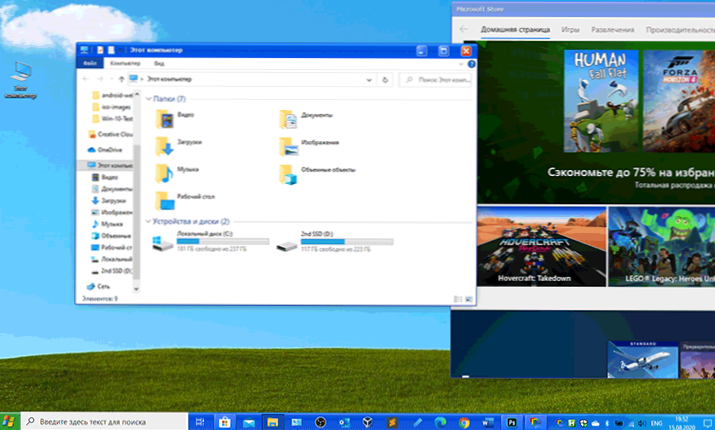Click New Folder icon in Explorer title bar
This screenshot has height=430, width=715.
click(x=111, y=50)
